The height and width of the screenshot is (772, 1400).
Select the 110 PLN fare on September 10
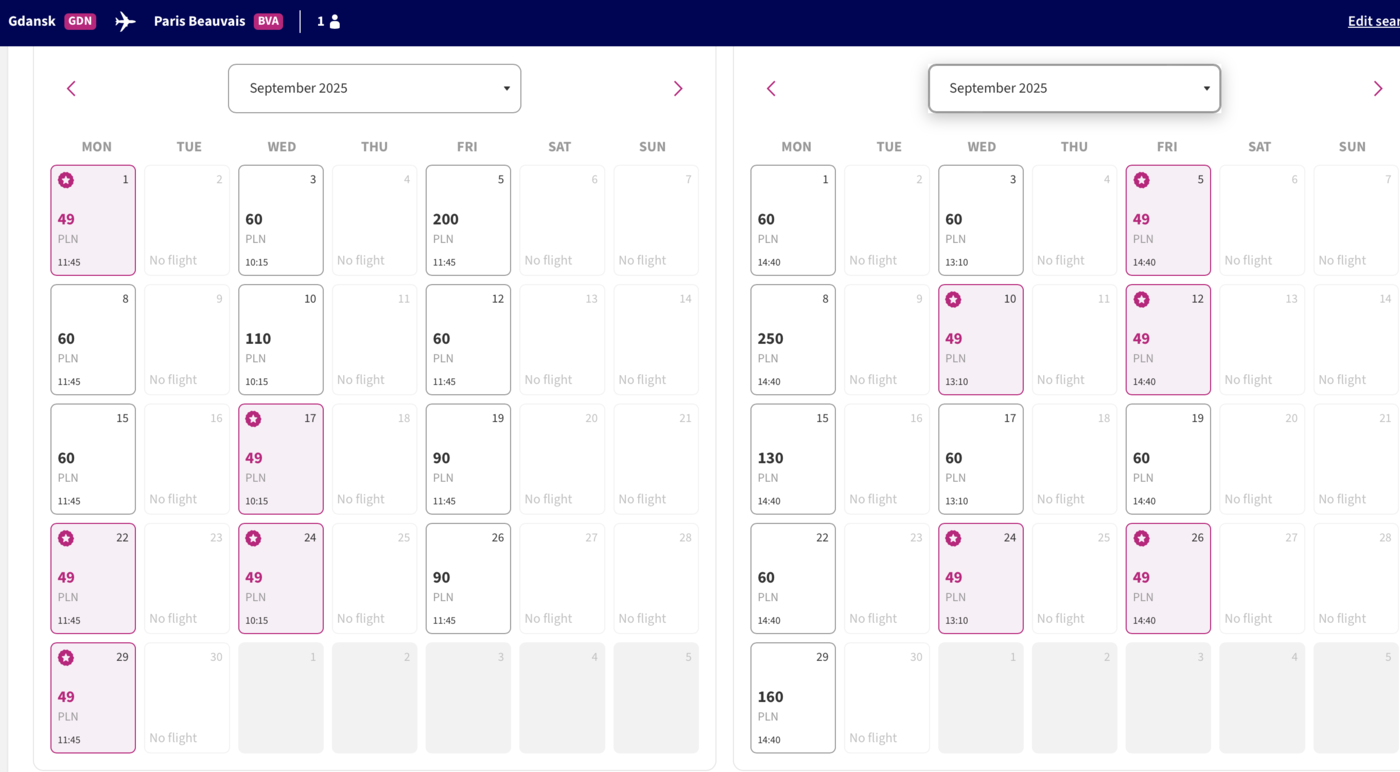click(x=281, y=340)
